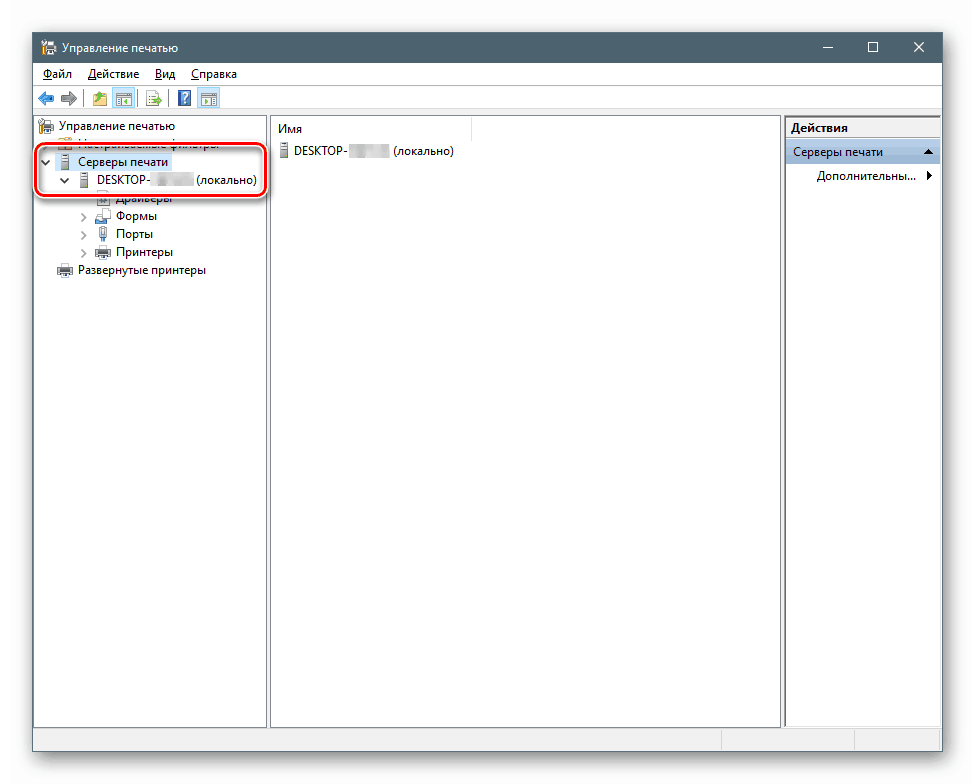Collapse the DESKTOP (локально) tree node
The image size is (975, 784).
(x=65, y=180)
